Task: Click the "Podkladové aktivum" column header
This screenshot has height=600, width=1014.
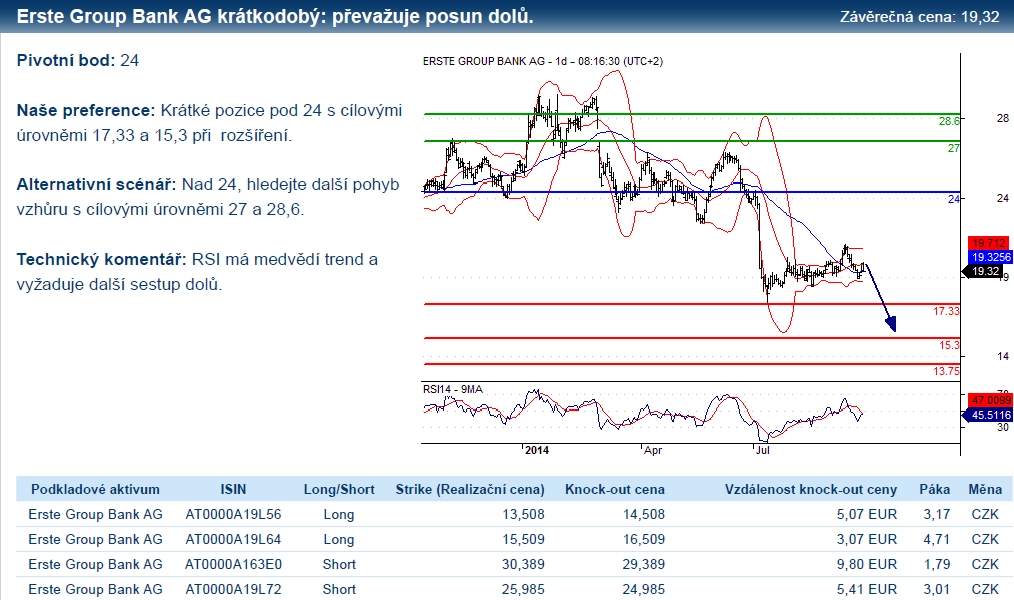Action: 95,489
